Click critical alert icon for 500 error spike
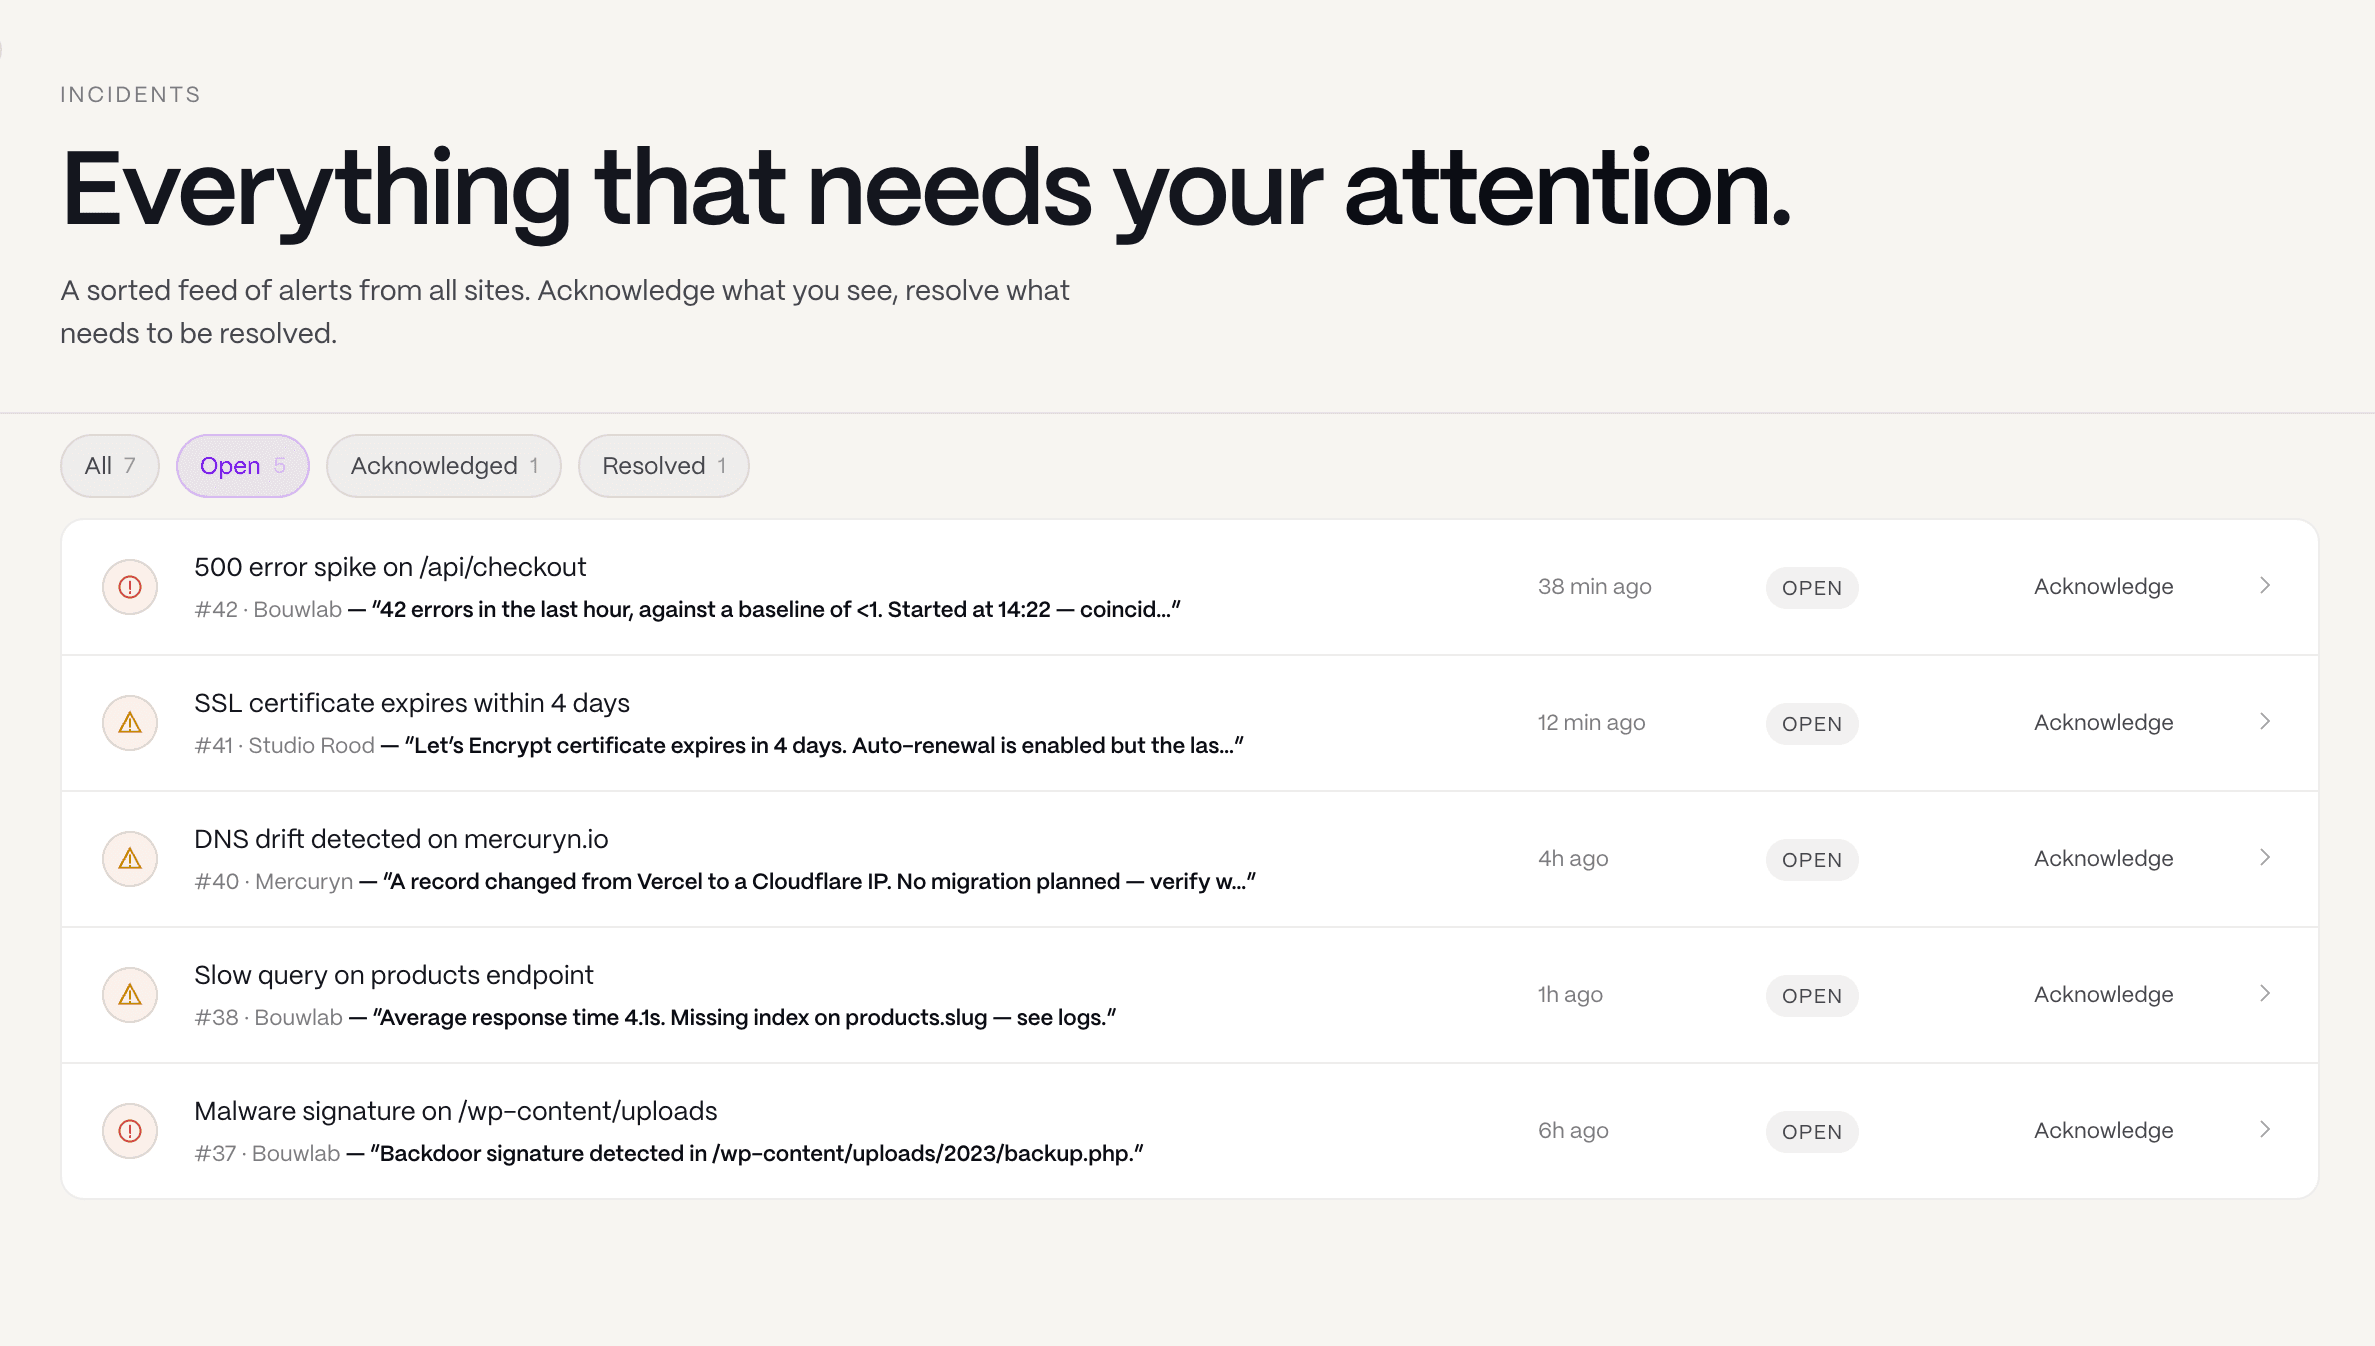Screen dimensions: 2375x1346 pos(130,587)
